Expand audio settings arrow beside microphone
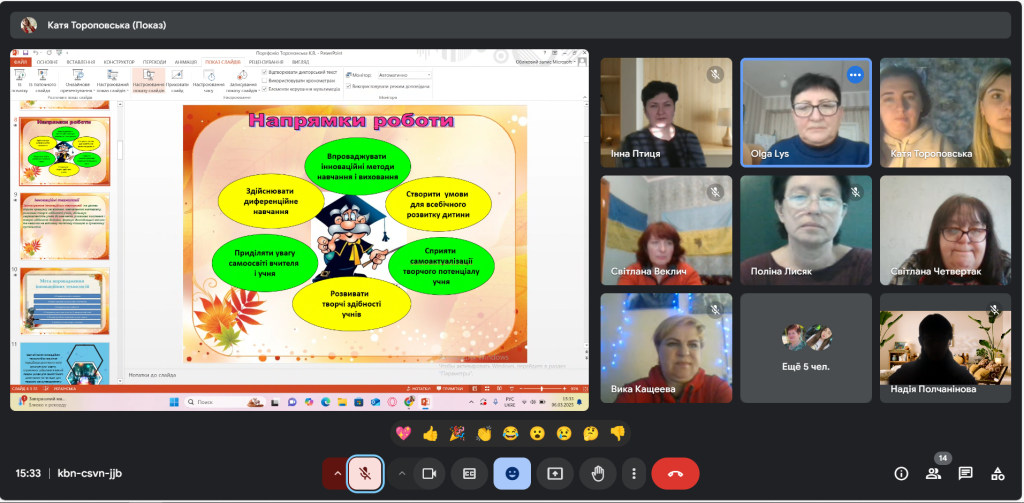 click(x=337, y=474)
